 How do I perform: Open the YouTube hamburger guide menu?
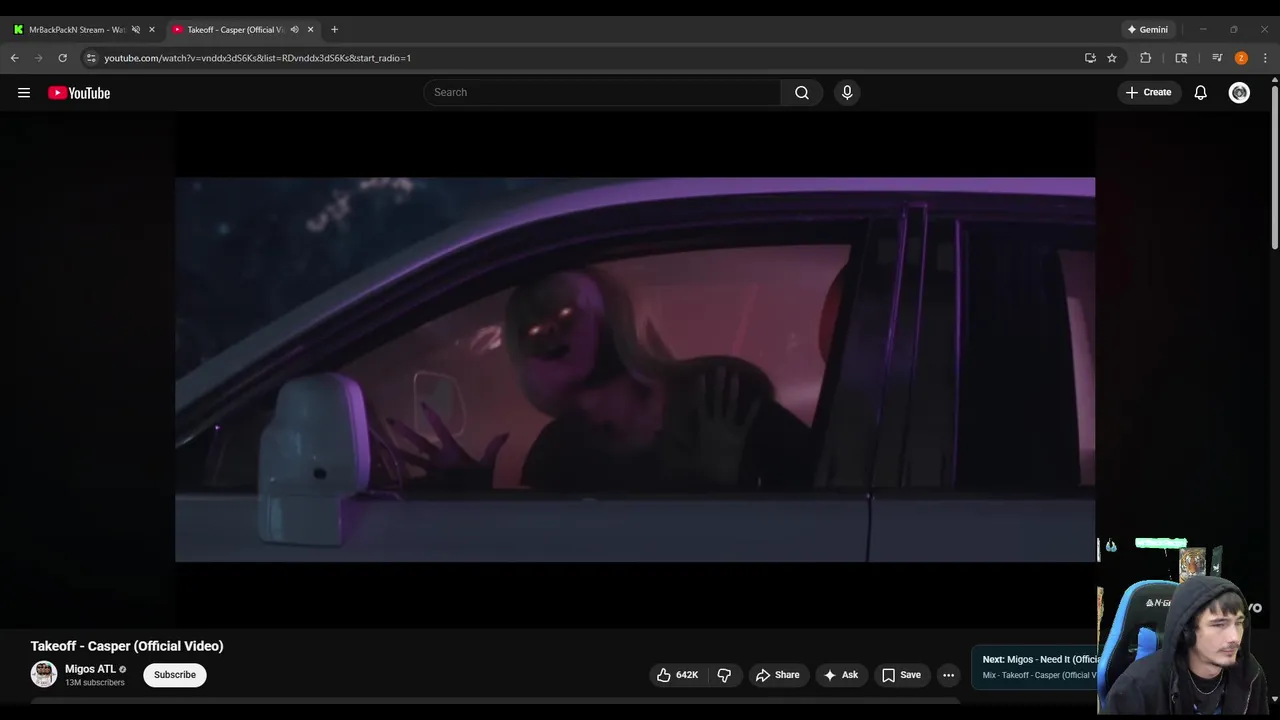(24, 93)
